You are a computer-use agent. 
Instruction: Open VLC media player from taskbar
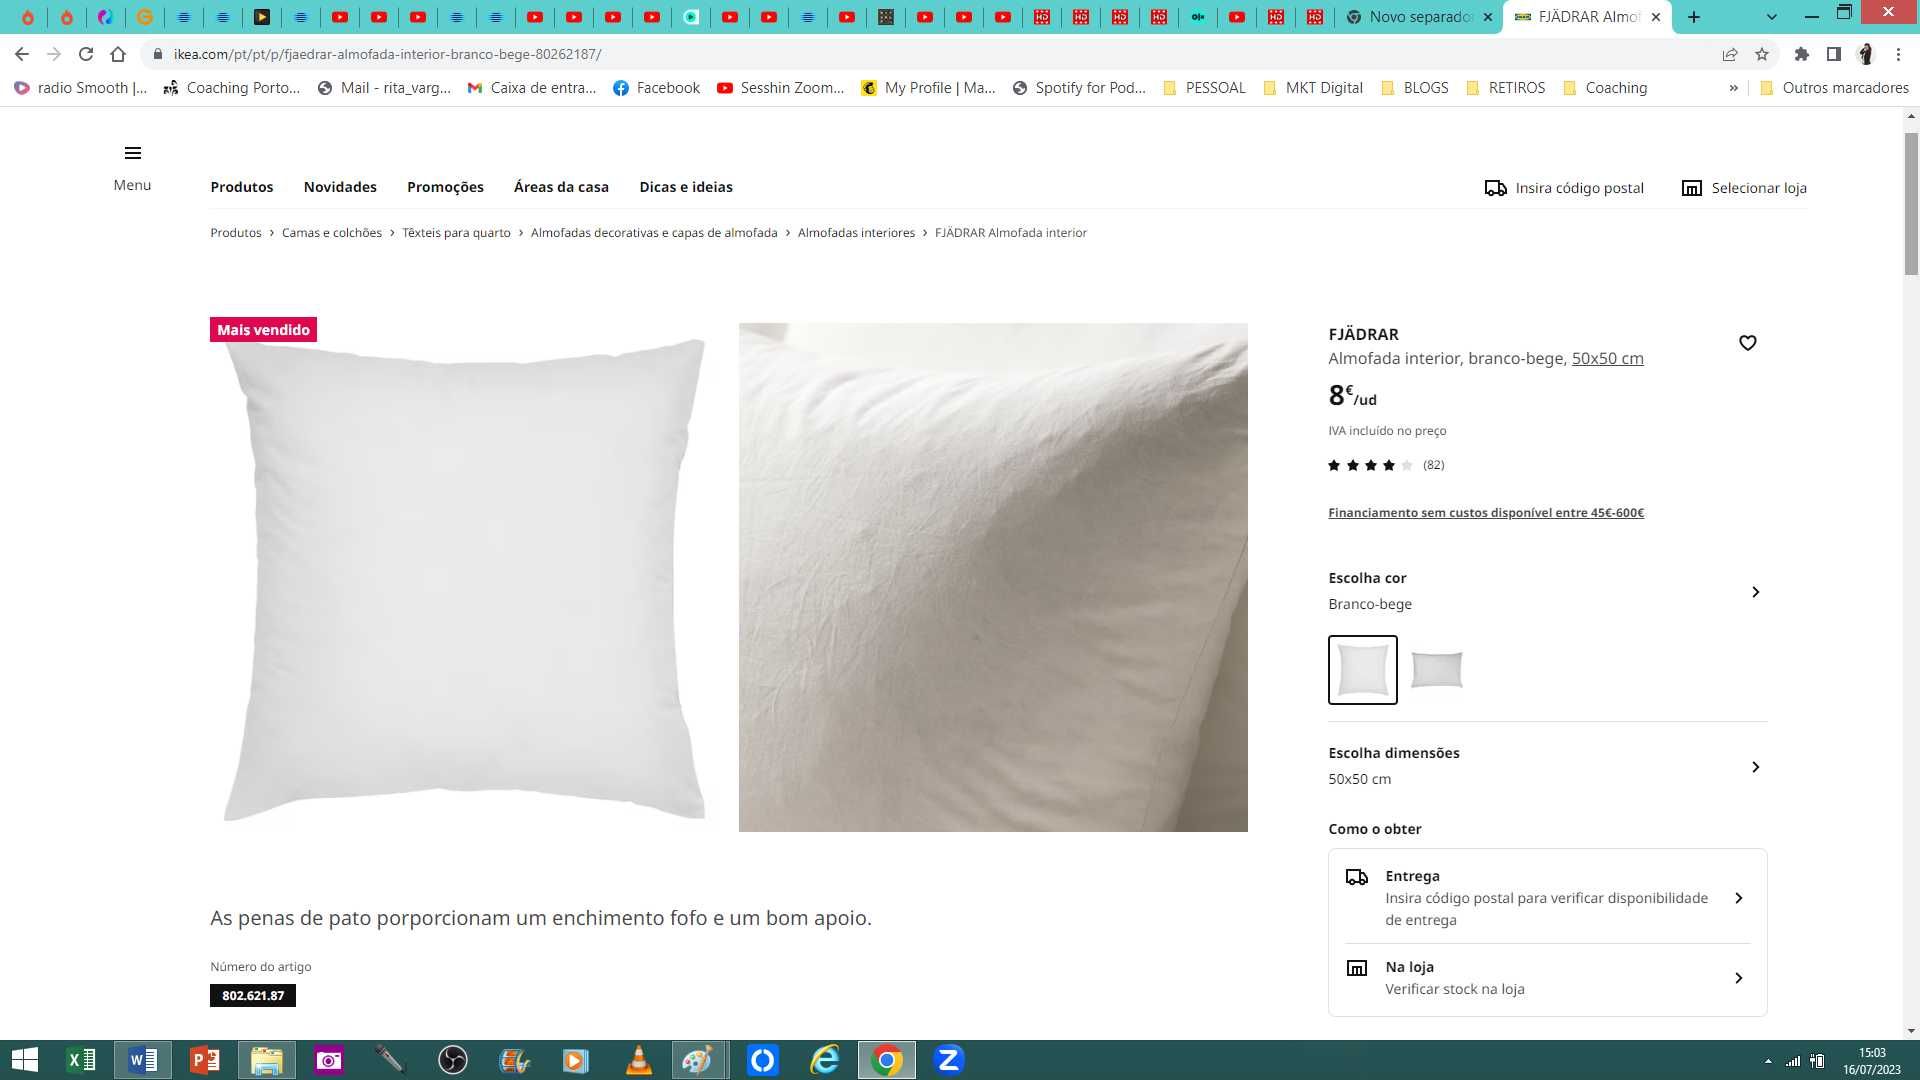(638, 1060)
